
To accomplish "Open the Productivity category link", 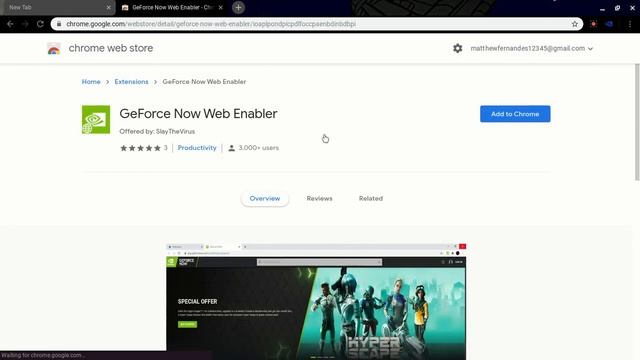I will [197, 148].
